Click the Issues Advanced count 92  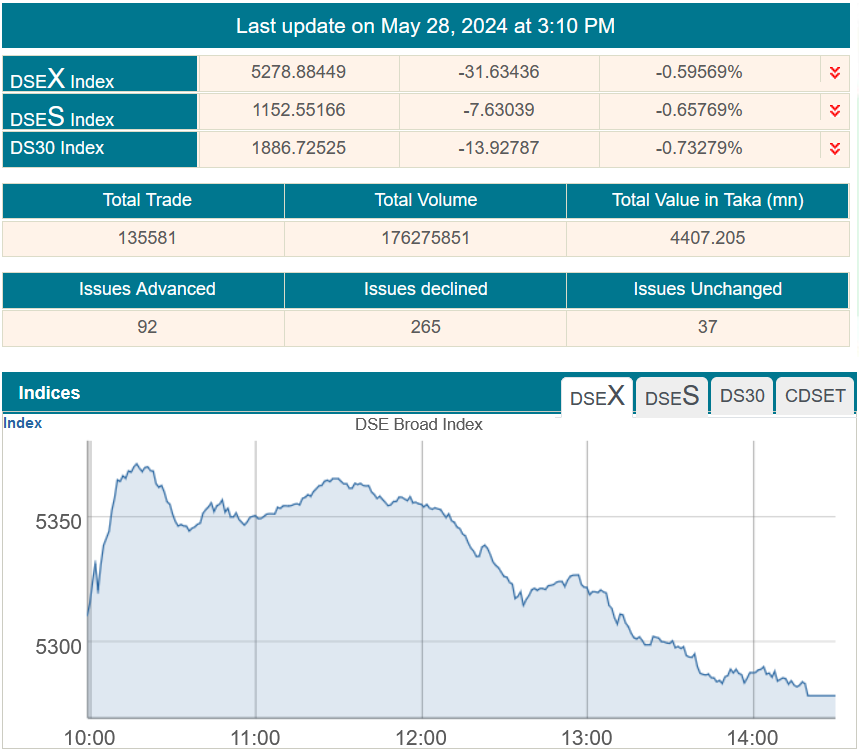click(x=147, y=327)
